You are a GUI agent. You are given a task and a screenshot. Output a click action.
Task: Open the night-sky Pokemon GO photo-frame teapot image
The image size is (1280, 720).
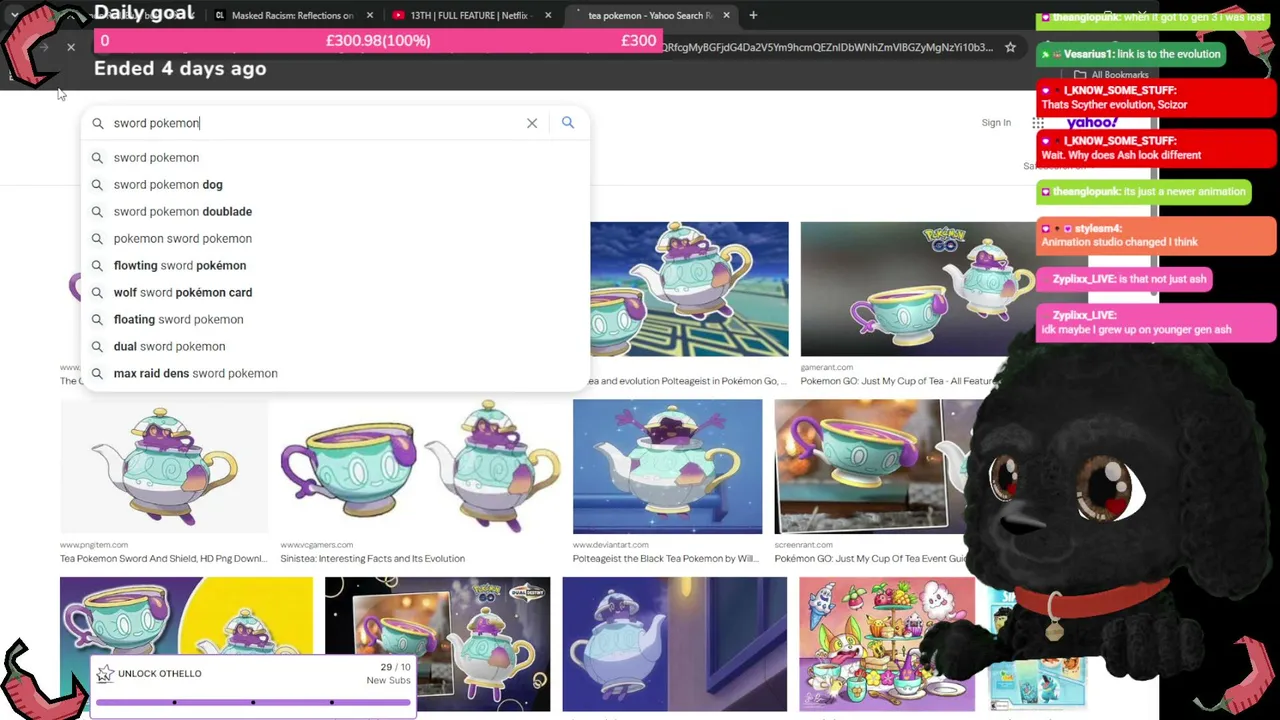click(437, 644)
